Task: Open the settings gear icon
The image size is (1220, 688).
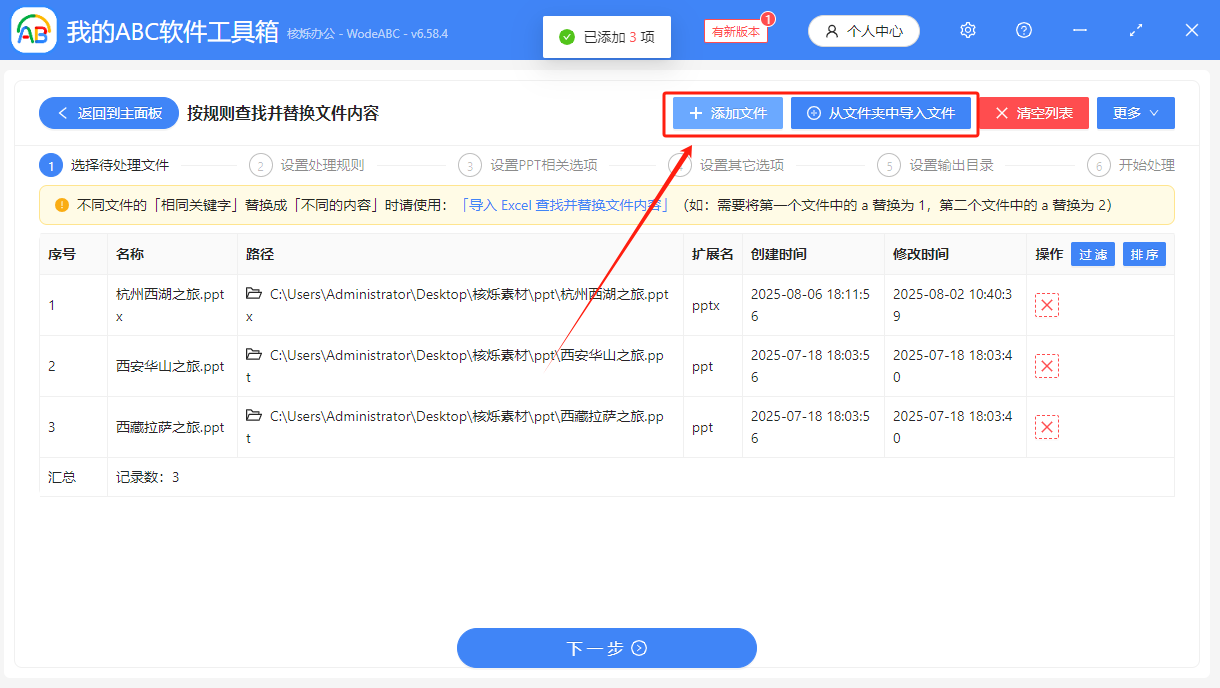Action: (x=967, y=30)
